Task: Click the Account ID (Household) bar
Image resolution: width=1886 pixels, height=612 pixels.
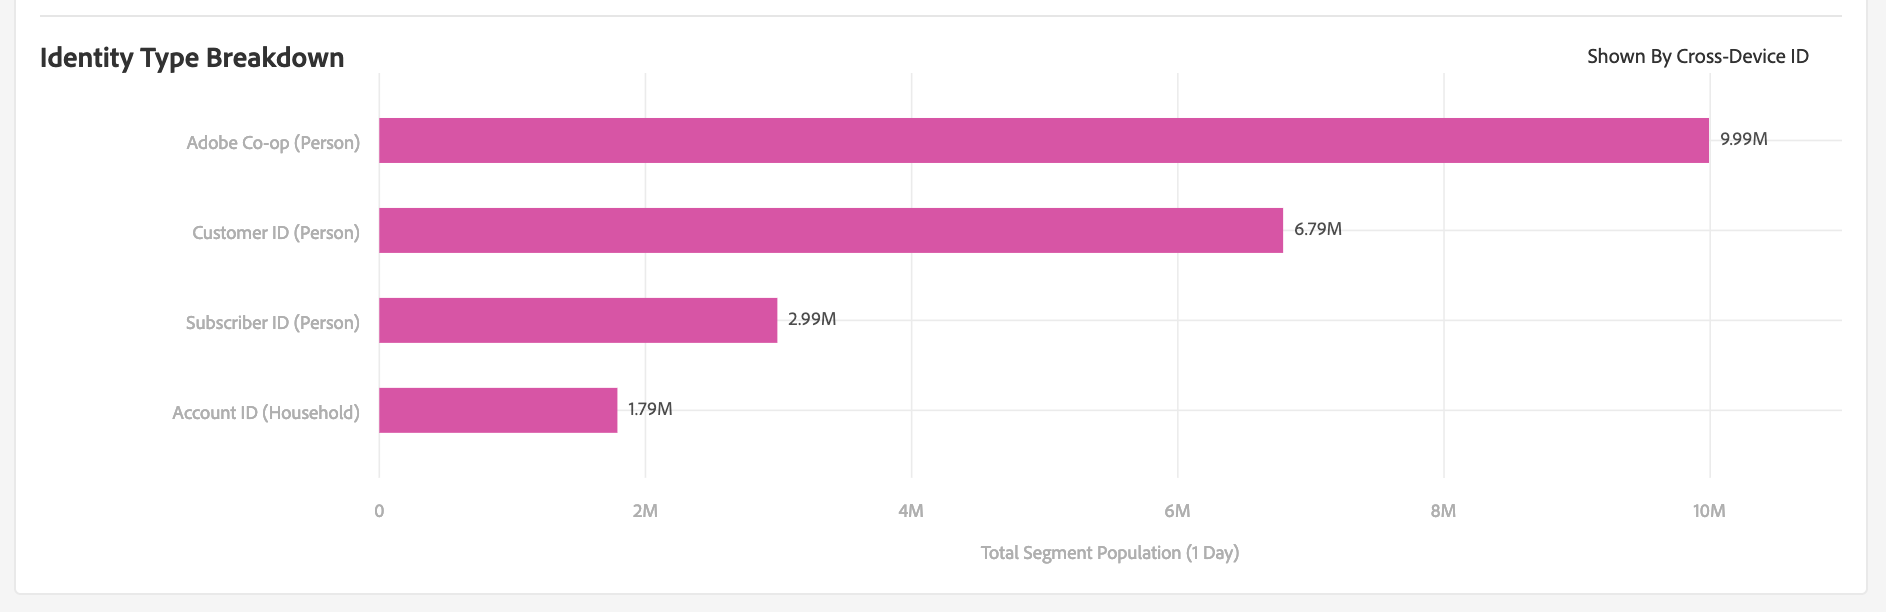Action: 497,410
